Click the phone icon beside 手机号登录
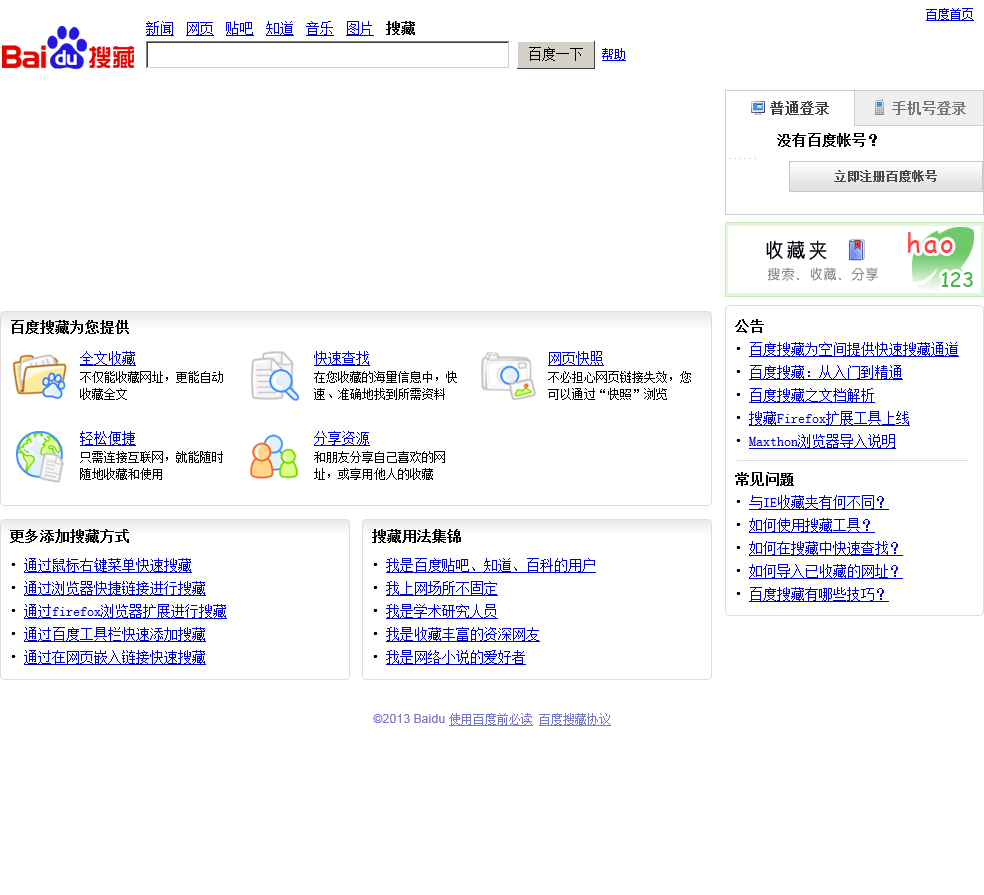Viewport: 984px width, 895px height. point(879,107)
